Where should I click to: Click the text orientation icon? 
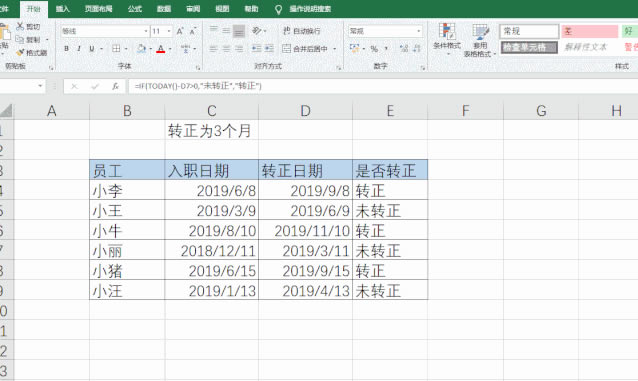[x=257, y=31]
